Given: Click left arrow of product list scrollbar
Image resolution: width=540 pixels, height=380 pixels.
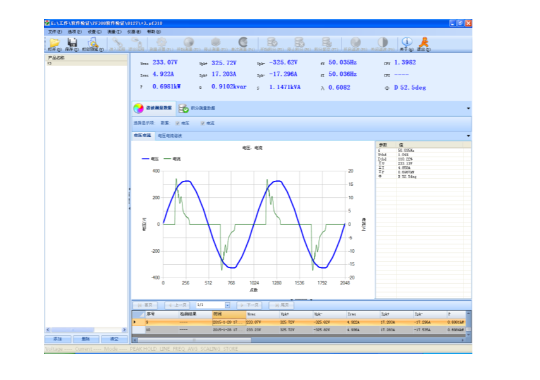Looking at the screenshot, I should tap(48, 330).
